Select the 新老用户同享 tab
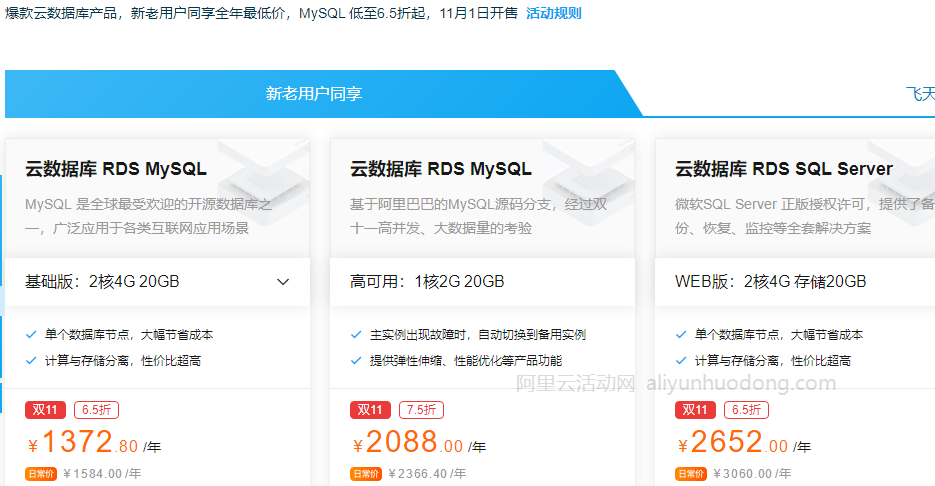This screenshot has height=486, width=935. point(314,94)
